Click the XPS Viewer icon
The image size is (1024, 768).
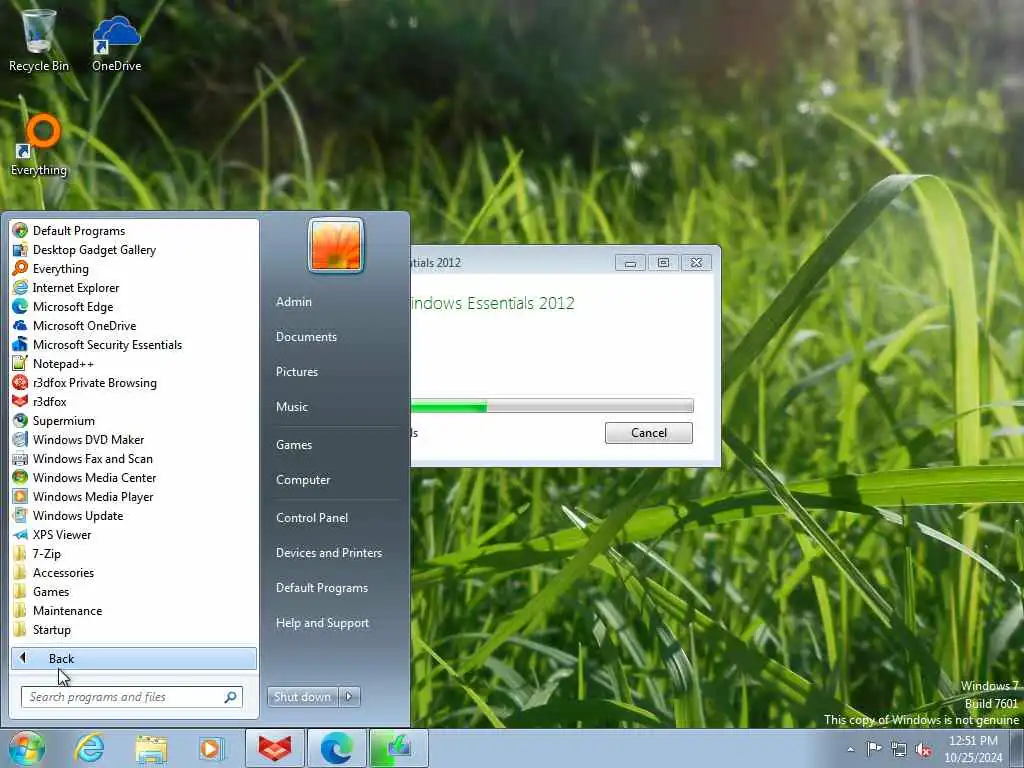tap(20, 534)
